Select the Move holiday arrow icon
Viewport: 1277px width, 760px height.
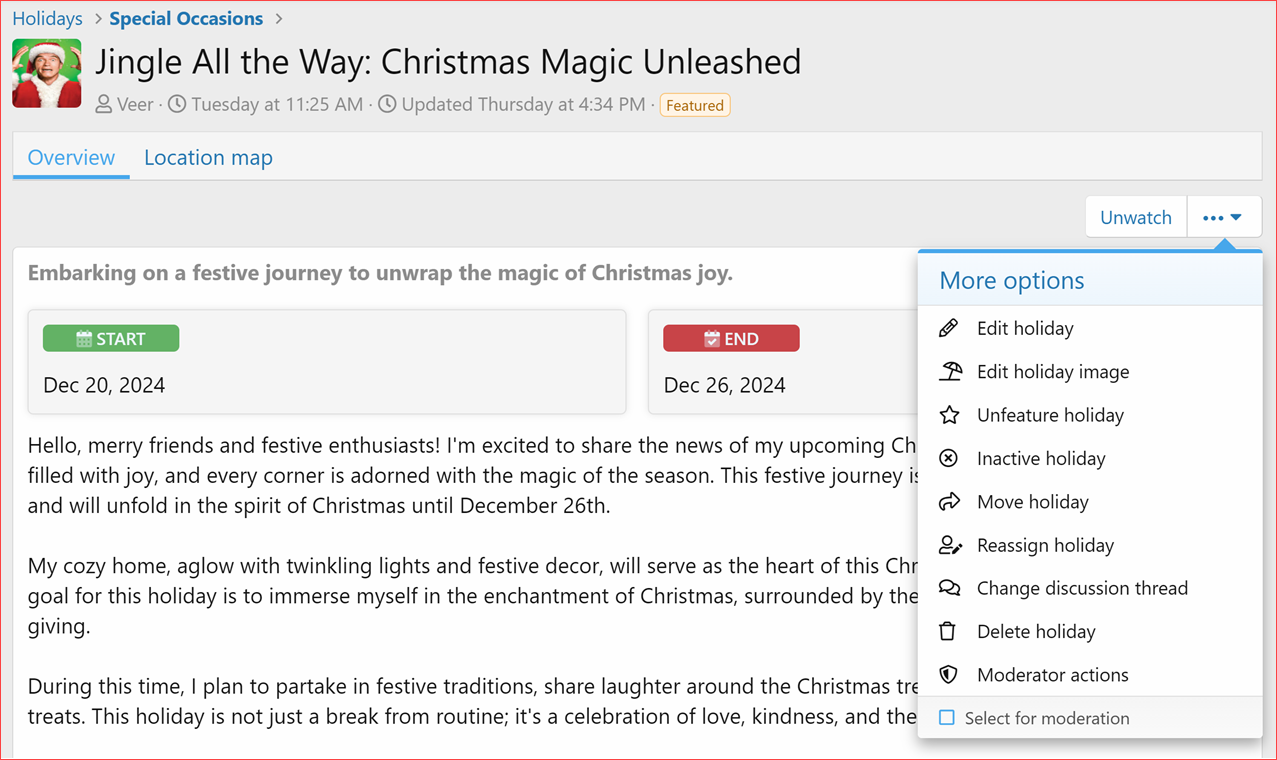[x=949, y=501]
